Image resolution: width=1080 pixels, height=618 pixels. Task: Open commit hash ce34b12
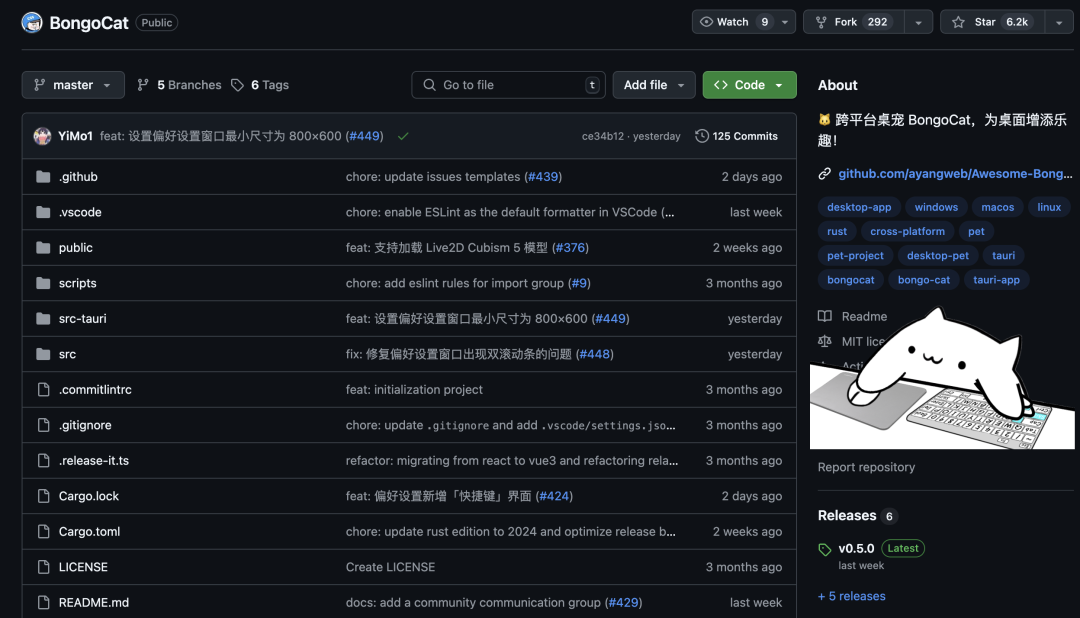tap(603, 136)
